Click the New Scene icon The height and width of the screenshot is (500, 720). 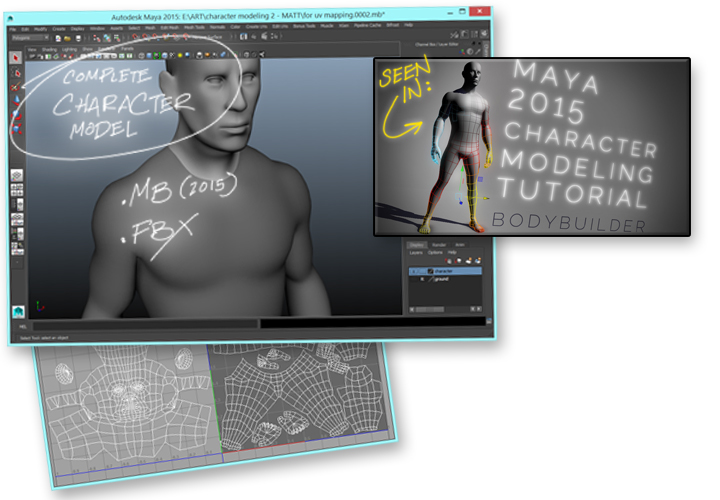tap(58, 38)
